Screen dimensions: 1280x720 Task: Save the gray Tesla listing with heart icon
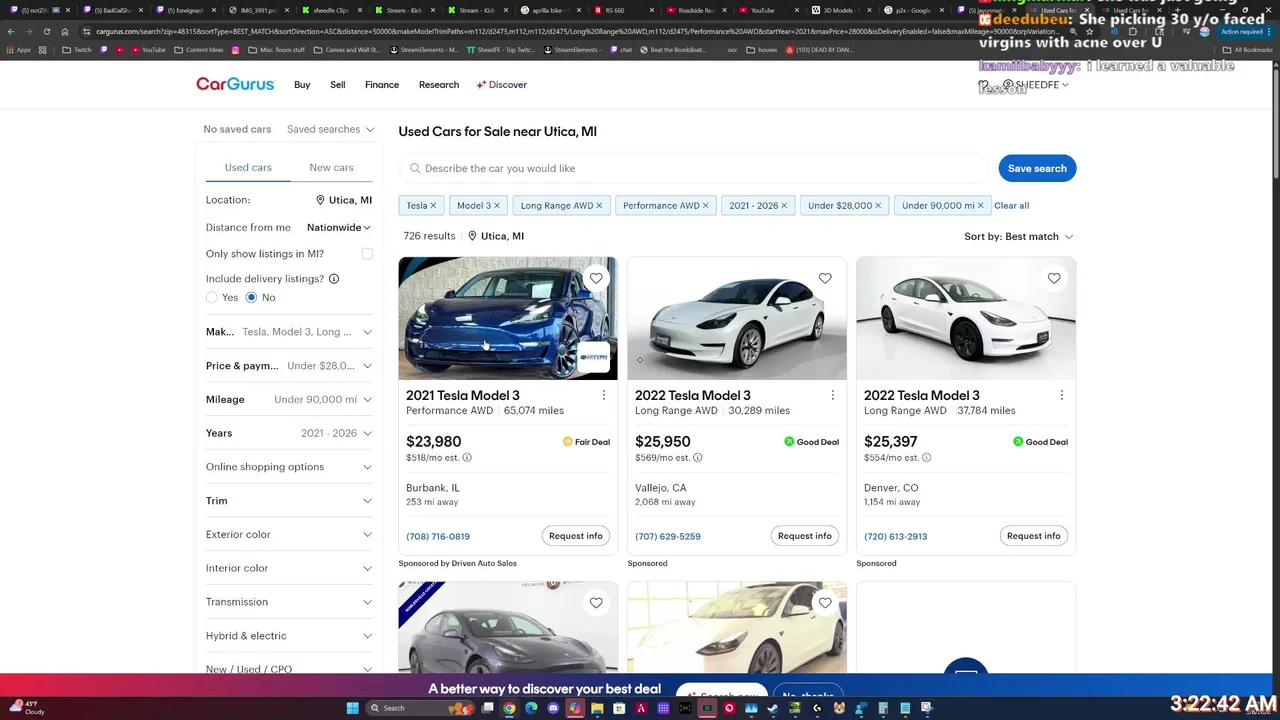tap(596, 603)
